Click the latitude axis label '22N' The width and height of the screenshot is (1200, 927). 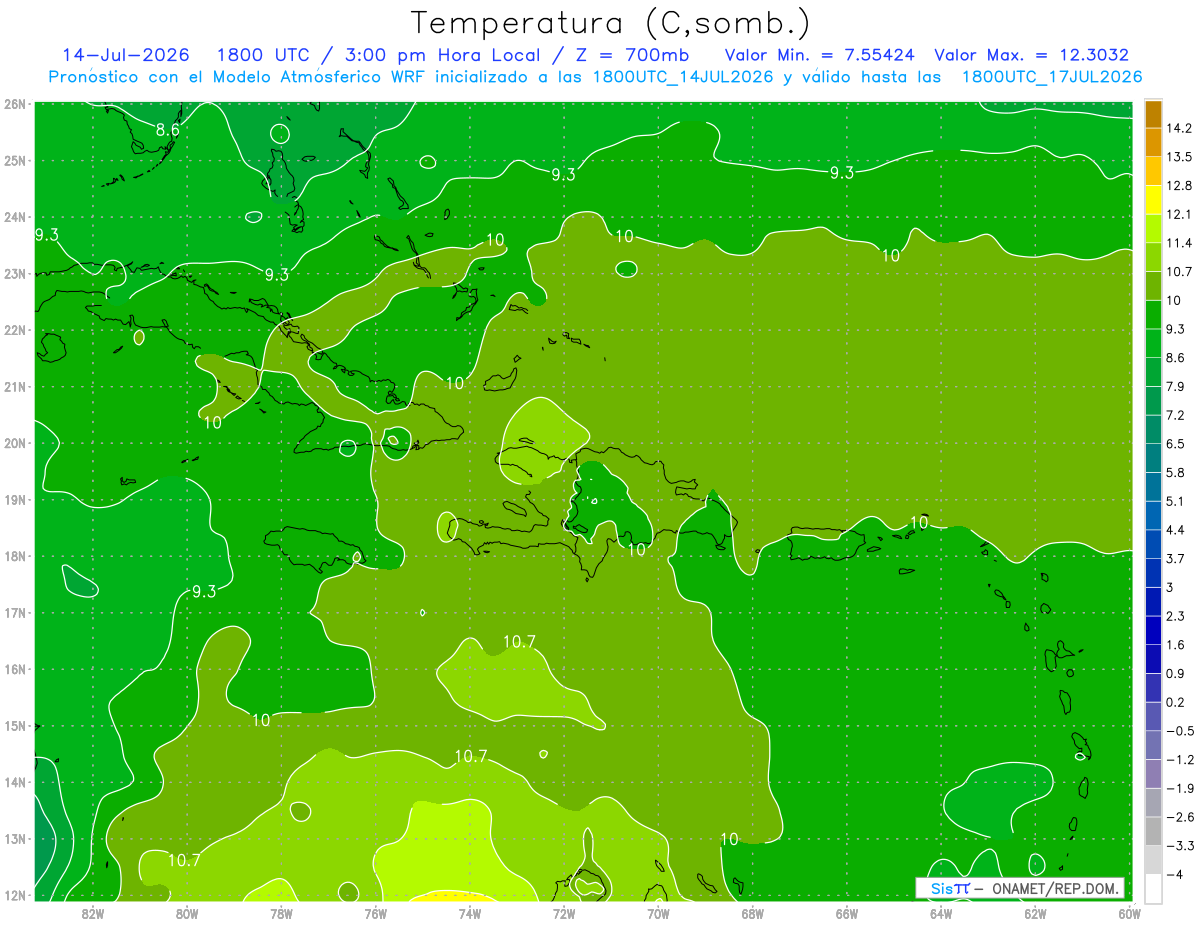coord(15,330)
